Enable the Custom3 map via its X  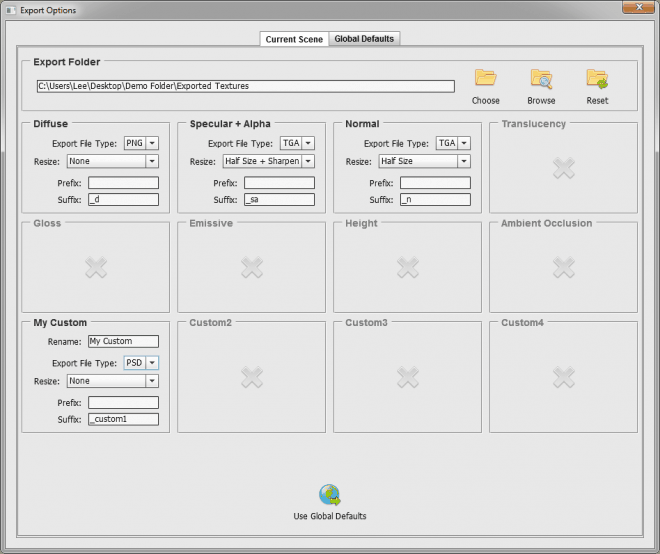click(x=408, y=377)
